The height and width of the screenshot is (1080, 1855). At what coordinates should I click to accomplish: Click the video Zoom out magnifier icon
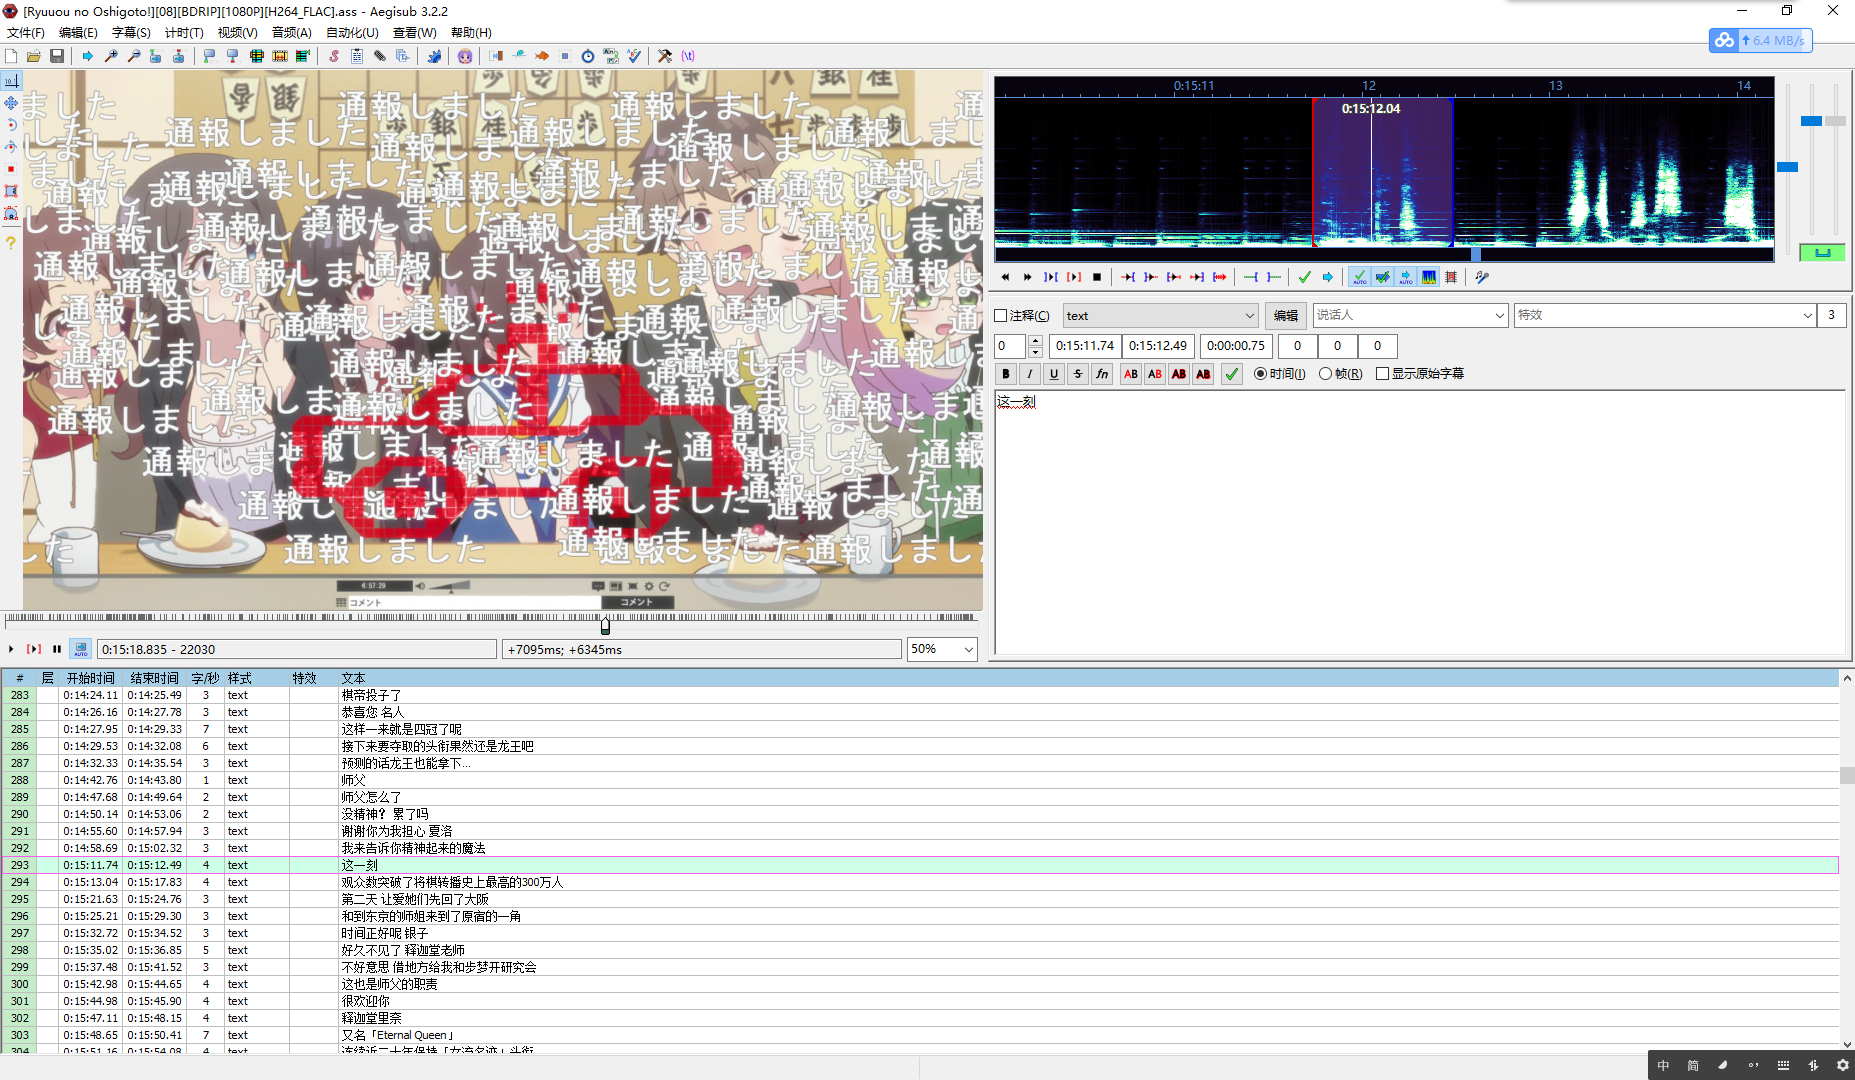pyautogui.click(x=134, y=56)
